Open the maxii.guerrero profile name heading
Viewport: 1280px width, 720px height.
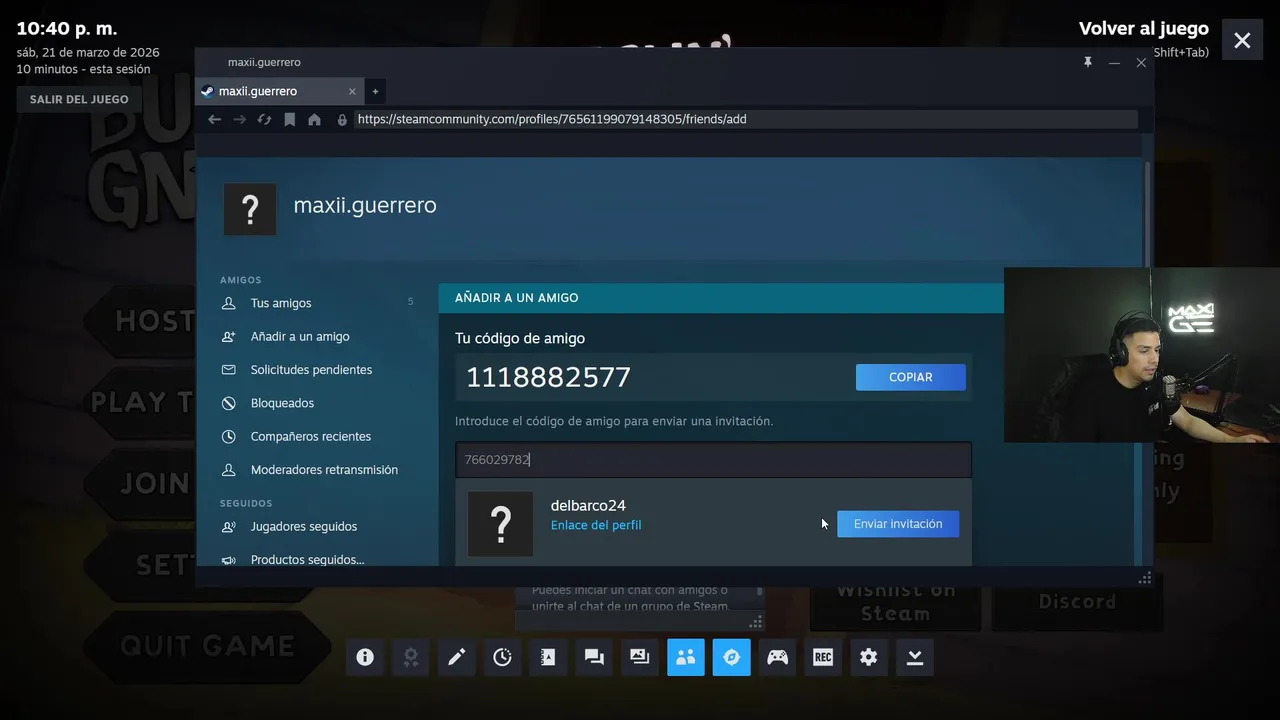(365, 205)
